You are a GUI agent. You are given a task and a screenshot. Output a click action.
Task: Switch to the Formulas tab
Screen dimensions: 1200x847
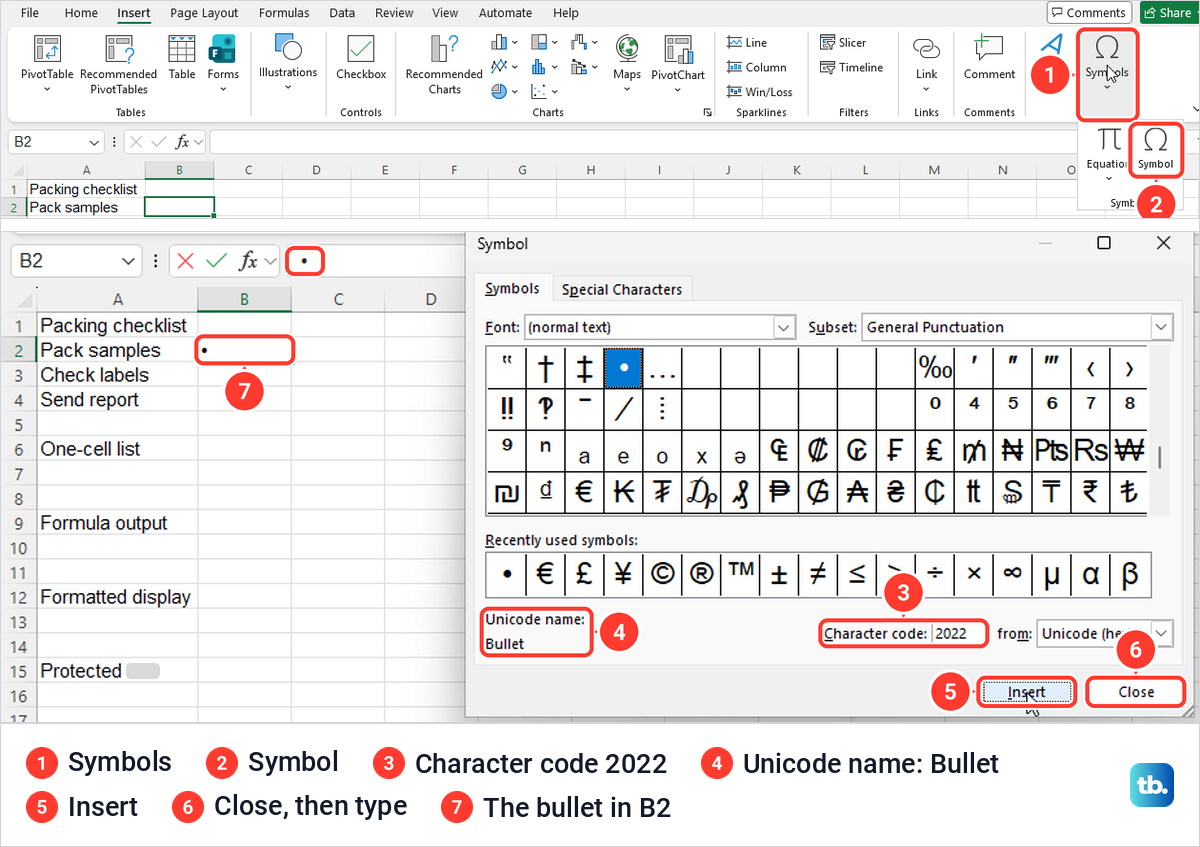pyautogui.click(x=284, y=13)
